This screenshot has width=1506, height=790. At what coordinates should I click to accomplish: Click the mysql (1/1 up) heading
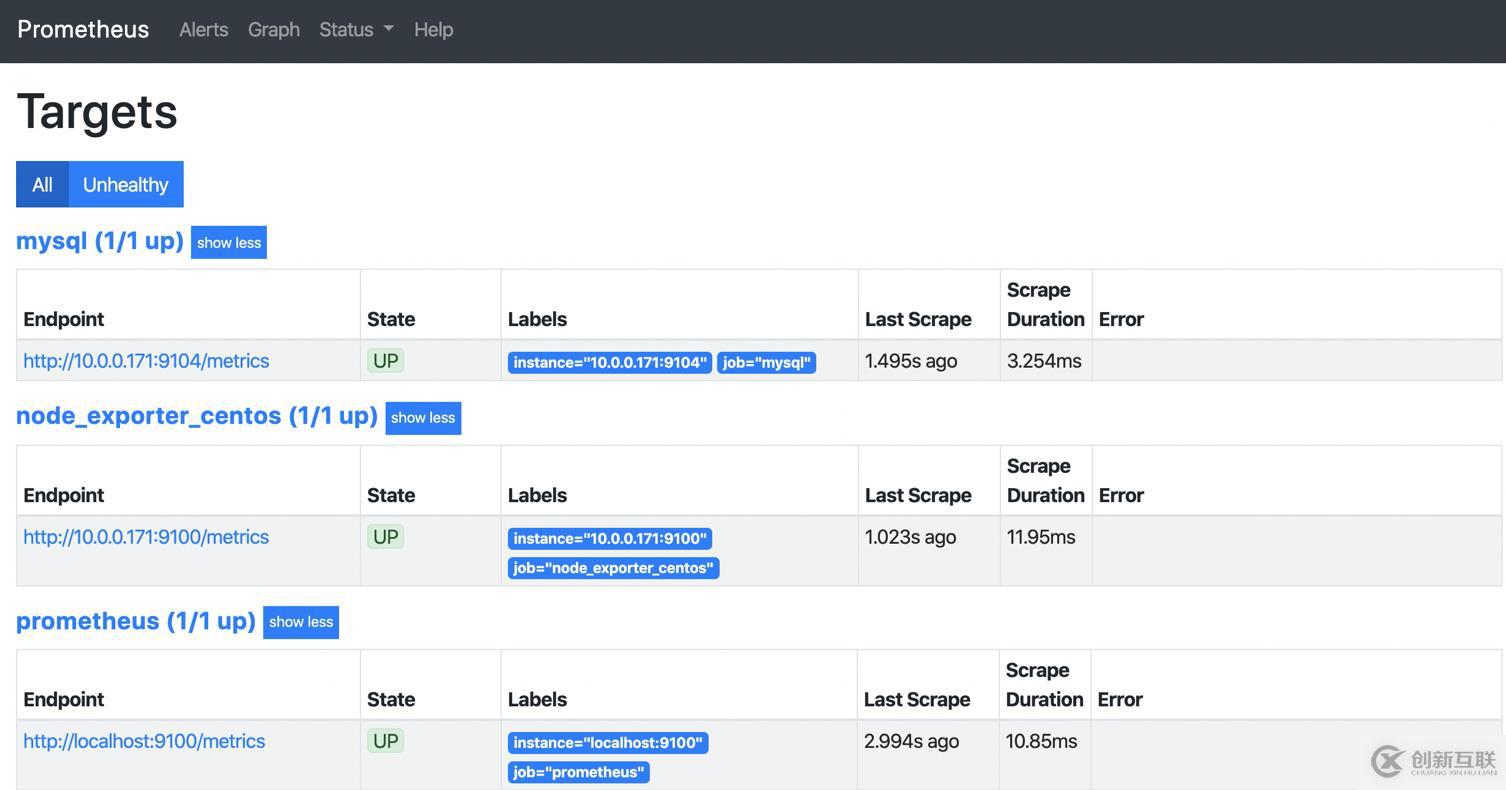100,241
